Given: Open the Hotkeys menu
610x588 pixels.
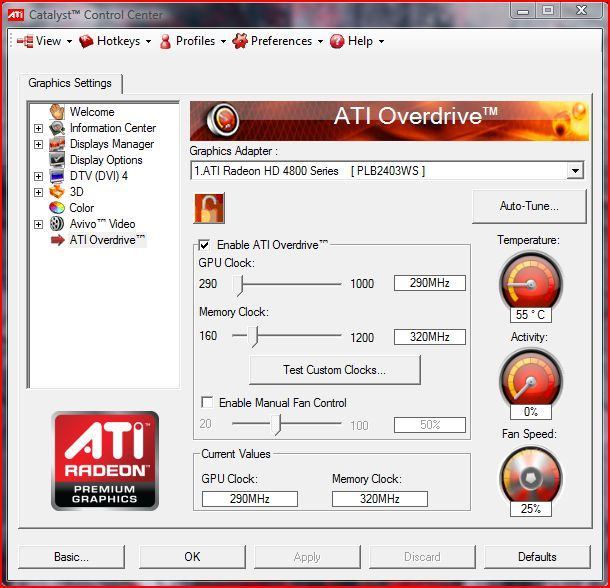Looking at the screenshot, I should click(x=115, y=41).
